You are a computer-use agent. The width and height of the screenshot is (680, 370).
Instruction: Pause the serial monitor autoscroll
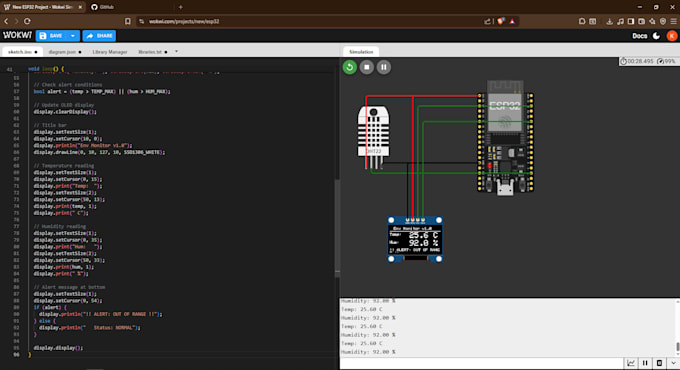645,363
